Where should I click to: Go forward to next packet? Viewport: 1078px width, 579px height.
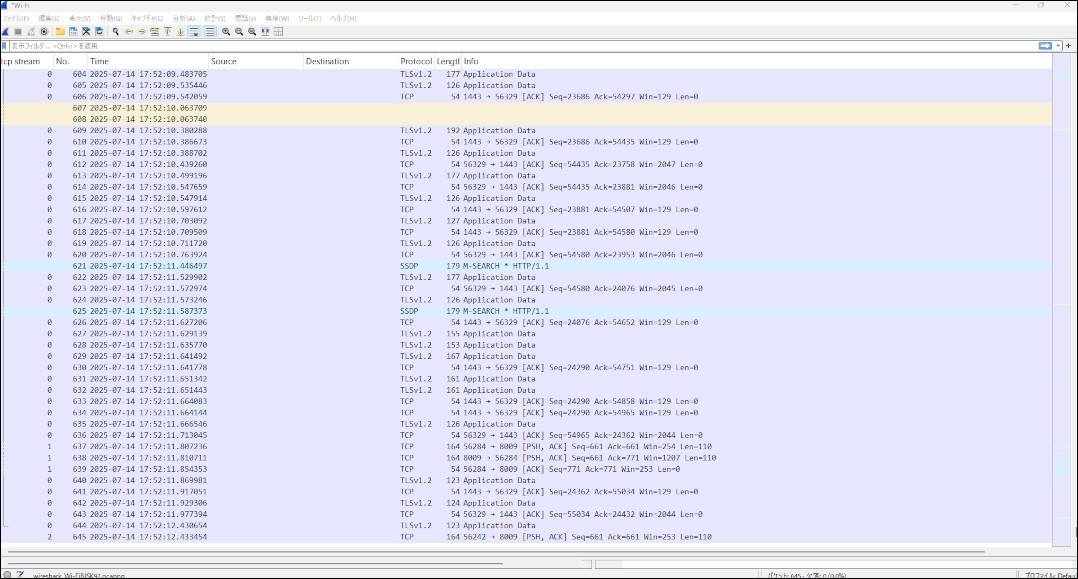pyautogui.click(x=142, y=32)
